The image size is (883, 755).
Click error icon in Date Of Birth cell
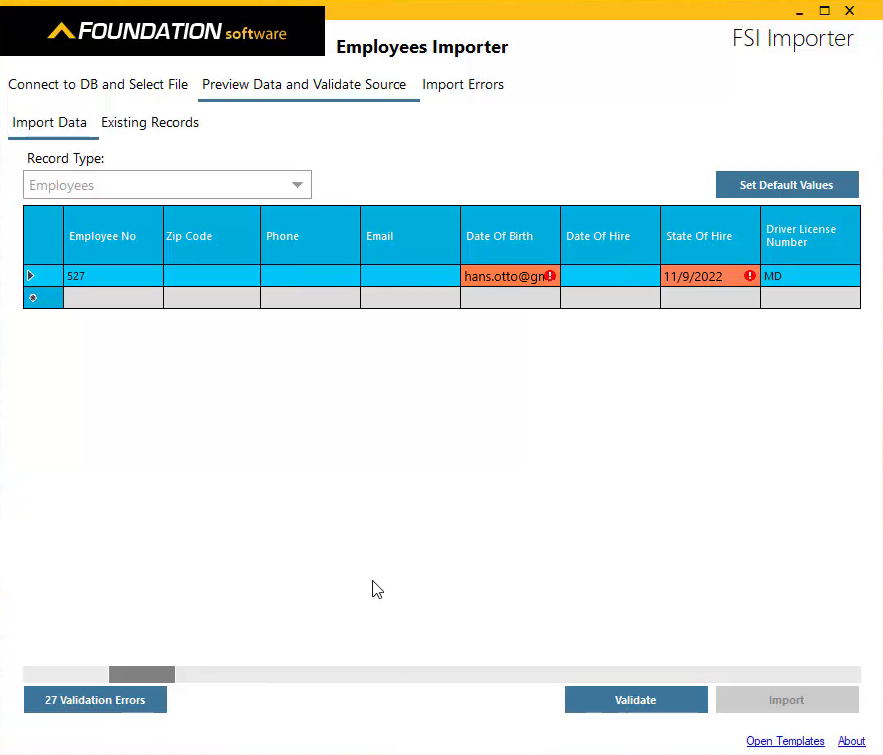click(550, 276)
